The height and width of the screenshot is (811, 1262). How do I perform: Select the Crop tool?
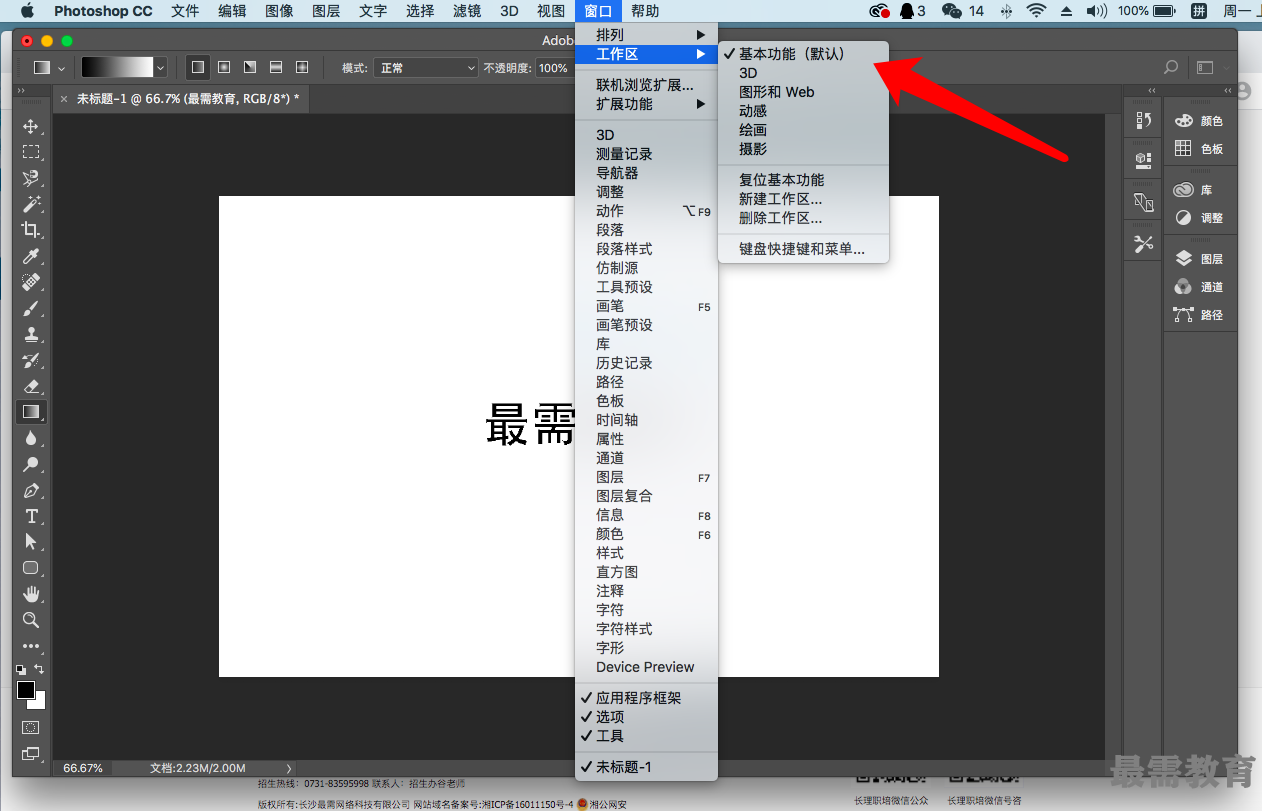pyautogui.click(x=31, y=230)
